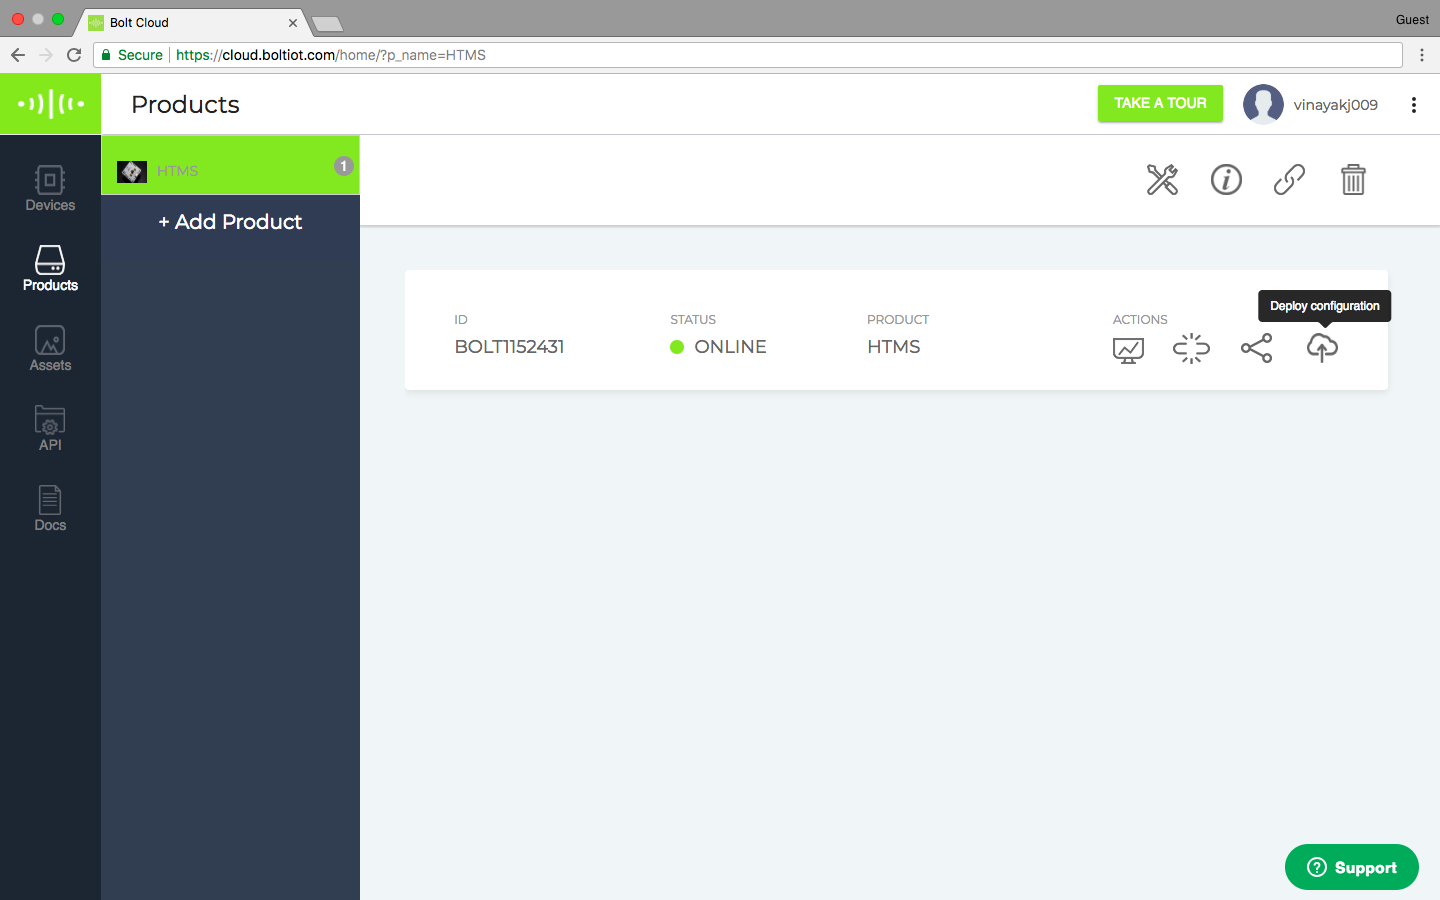Screen dimensions: 1440x900
Task: Start the Take a Tour guide
Action: coord(1160,103)
